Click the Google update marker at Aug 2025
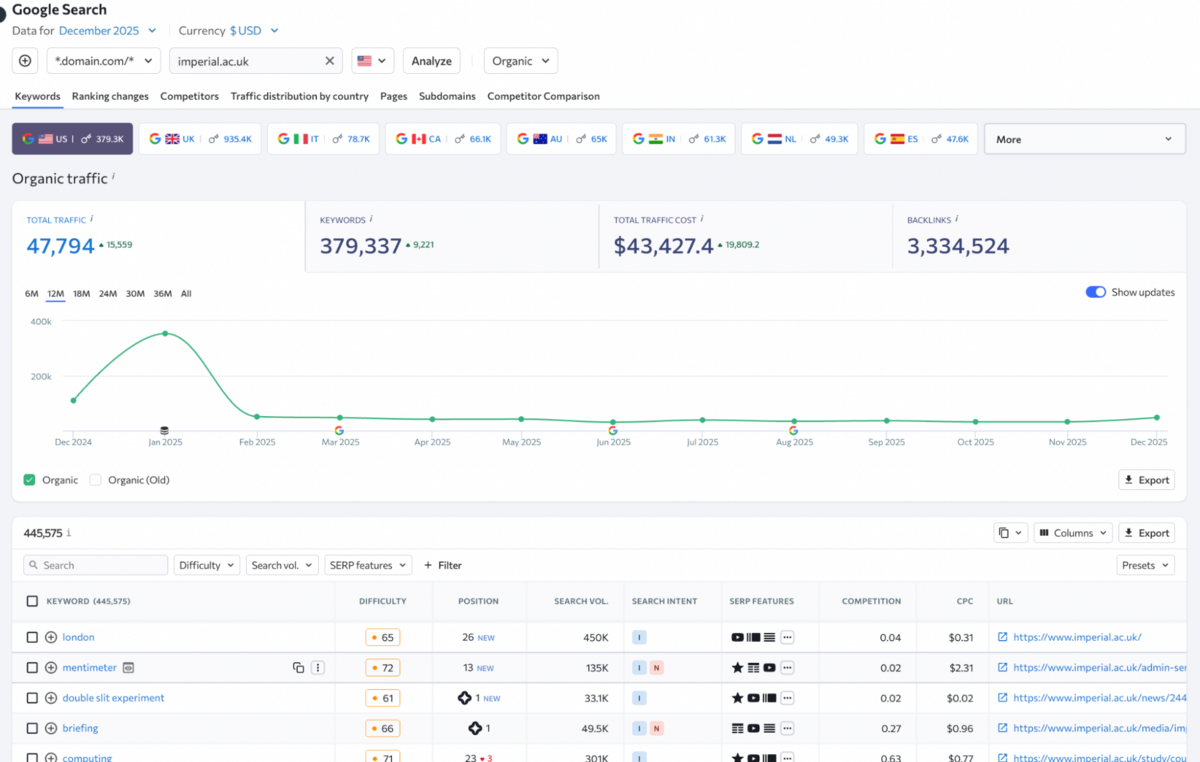The image size is (1200, 762). [x=793, y=430]
